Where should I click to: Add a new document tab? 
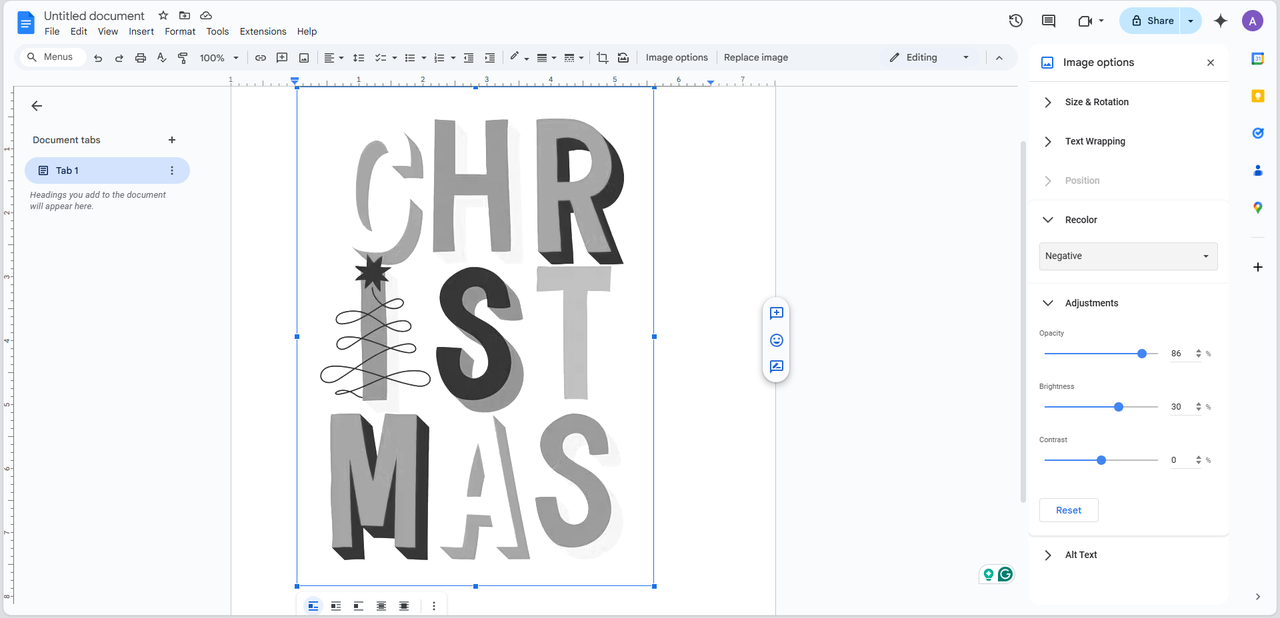172,140
